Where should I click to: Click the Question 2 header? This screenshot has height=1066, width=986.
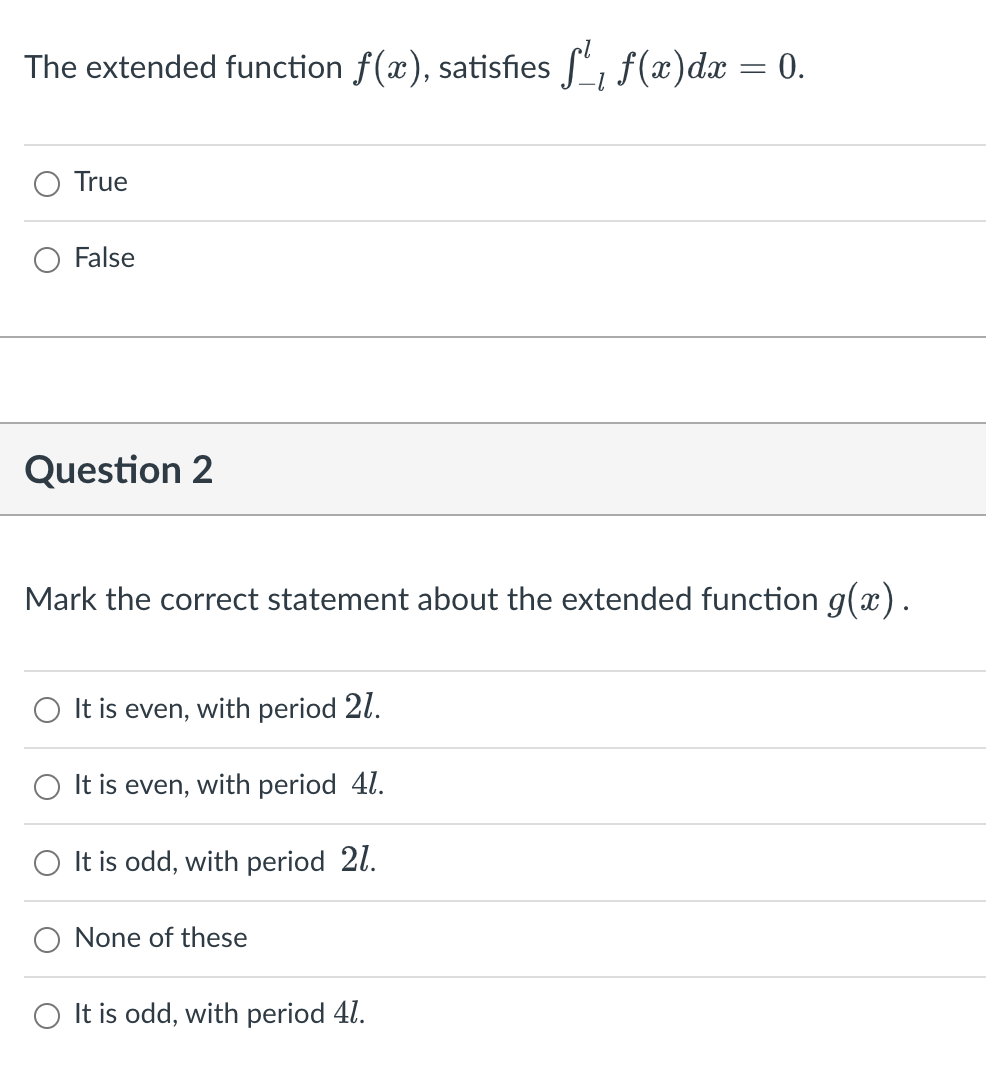117,469
